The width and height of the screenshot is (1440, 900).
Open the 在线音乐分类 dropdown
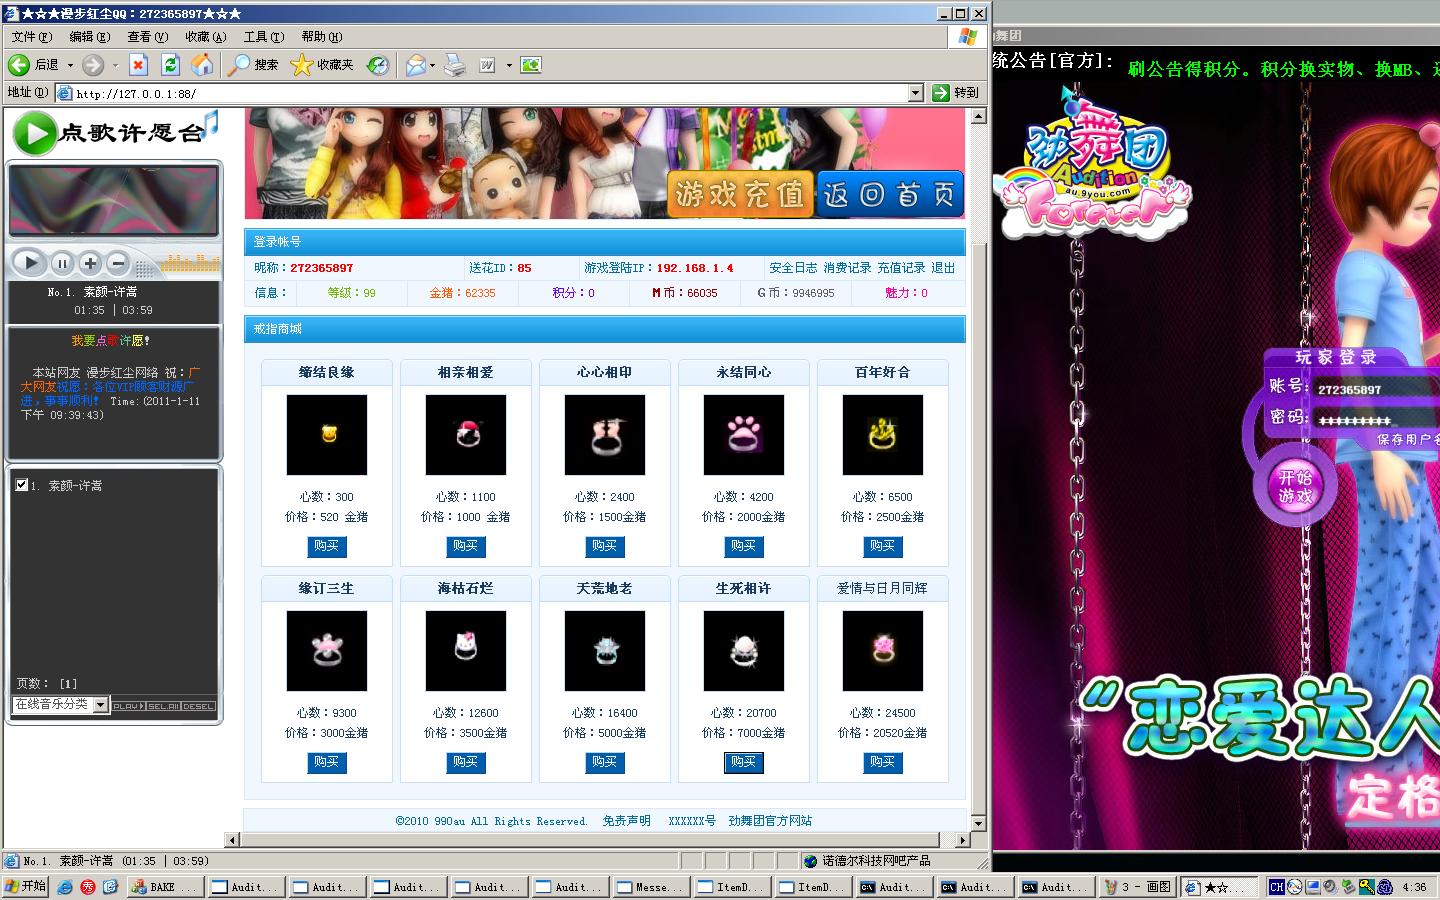100,705
